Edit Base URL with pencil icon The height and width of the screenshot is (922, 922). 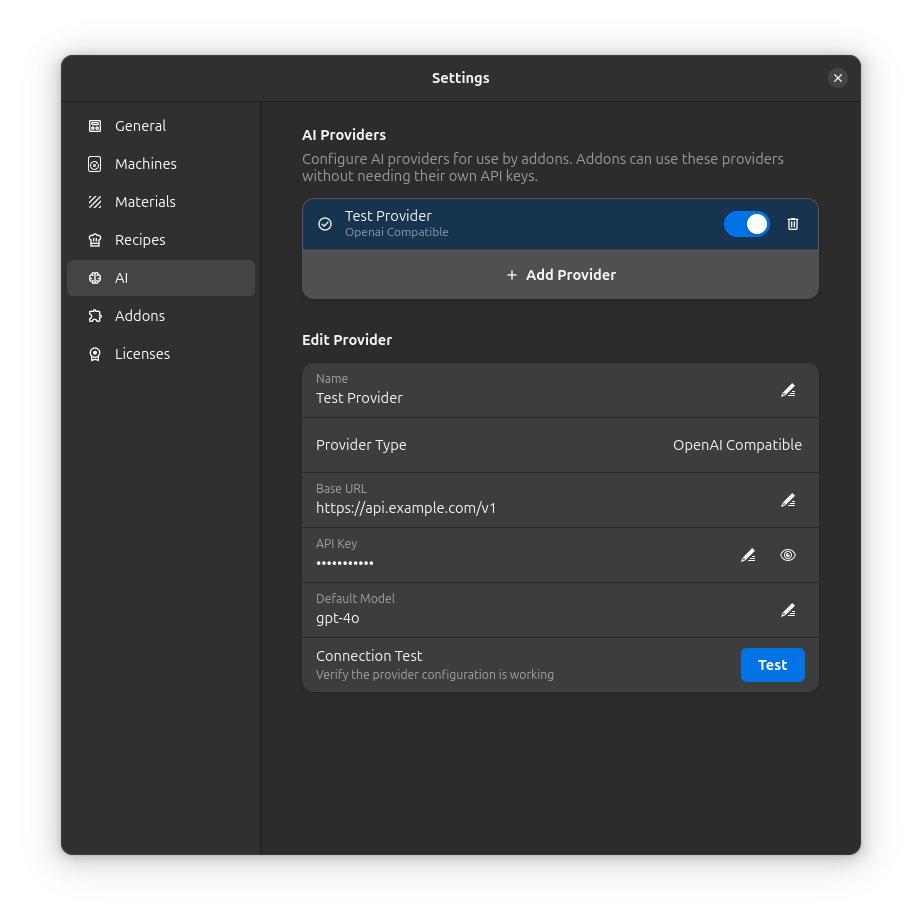[788, 500]
